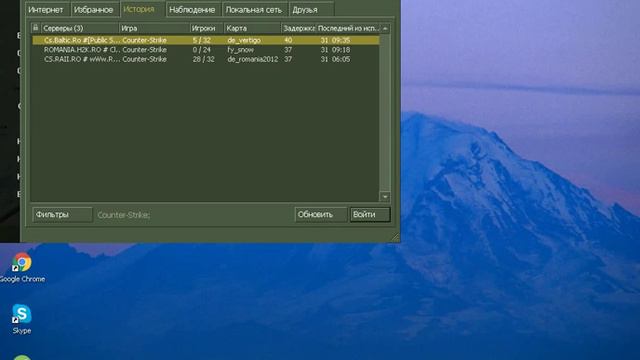Sort by the Серверы (3) column

point(80,28)
